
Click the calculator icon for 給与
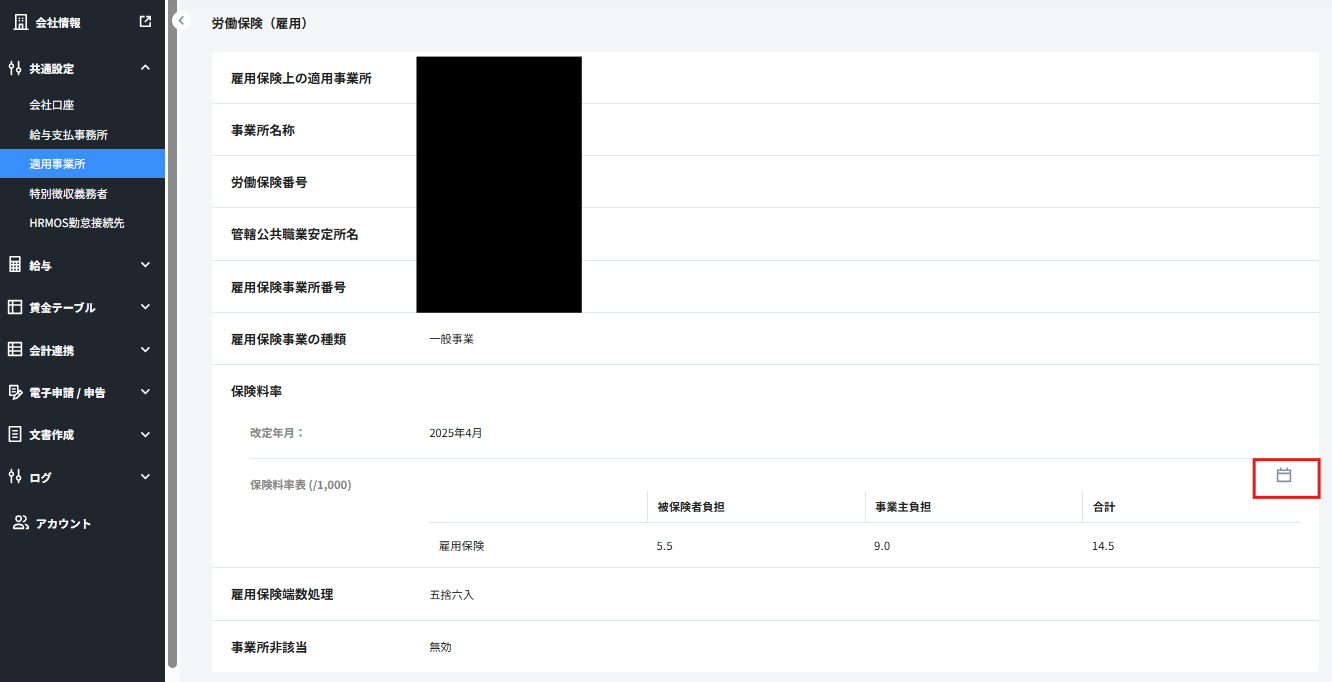pos(15,265)
